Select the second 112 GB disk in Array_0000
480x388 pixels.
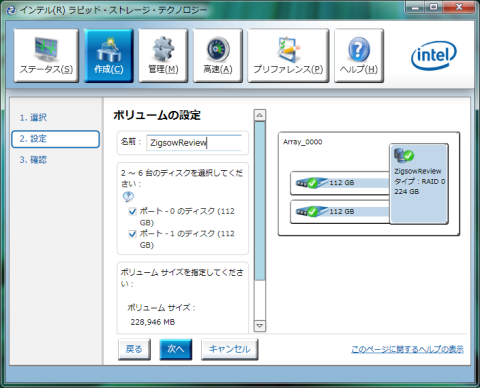(340, 212)
